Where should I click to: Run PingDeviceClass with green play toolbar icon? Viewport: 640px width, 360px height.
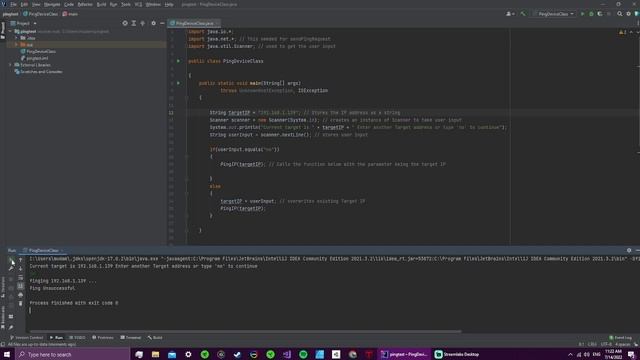(x=582, y=14)
